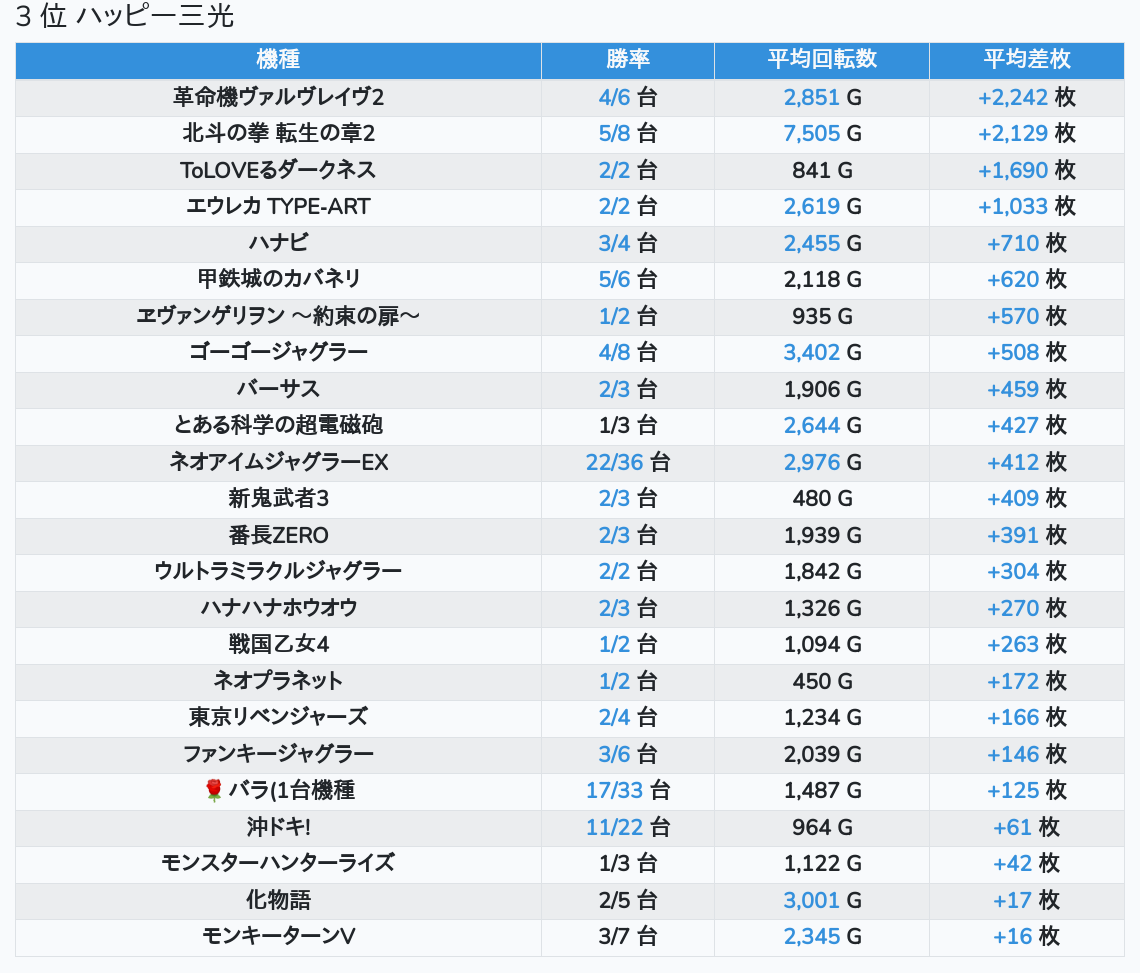Click the 平均回転数 column header
This screenshot has height=973, width=1140.
click(821, 59)
